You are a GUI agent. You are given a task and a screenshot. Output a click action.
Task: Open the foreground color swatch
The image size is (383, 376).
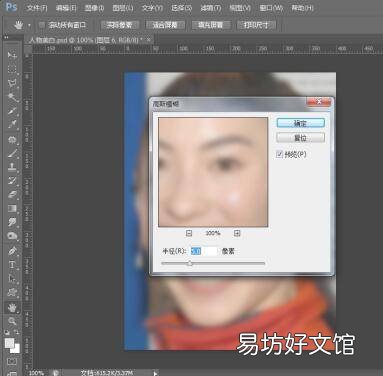[9, 342]
